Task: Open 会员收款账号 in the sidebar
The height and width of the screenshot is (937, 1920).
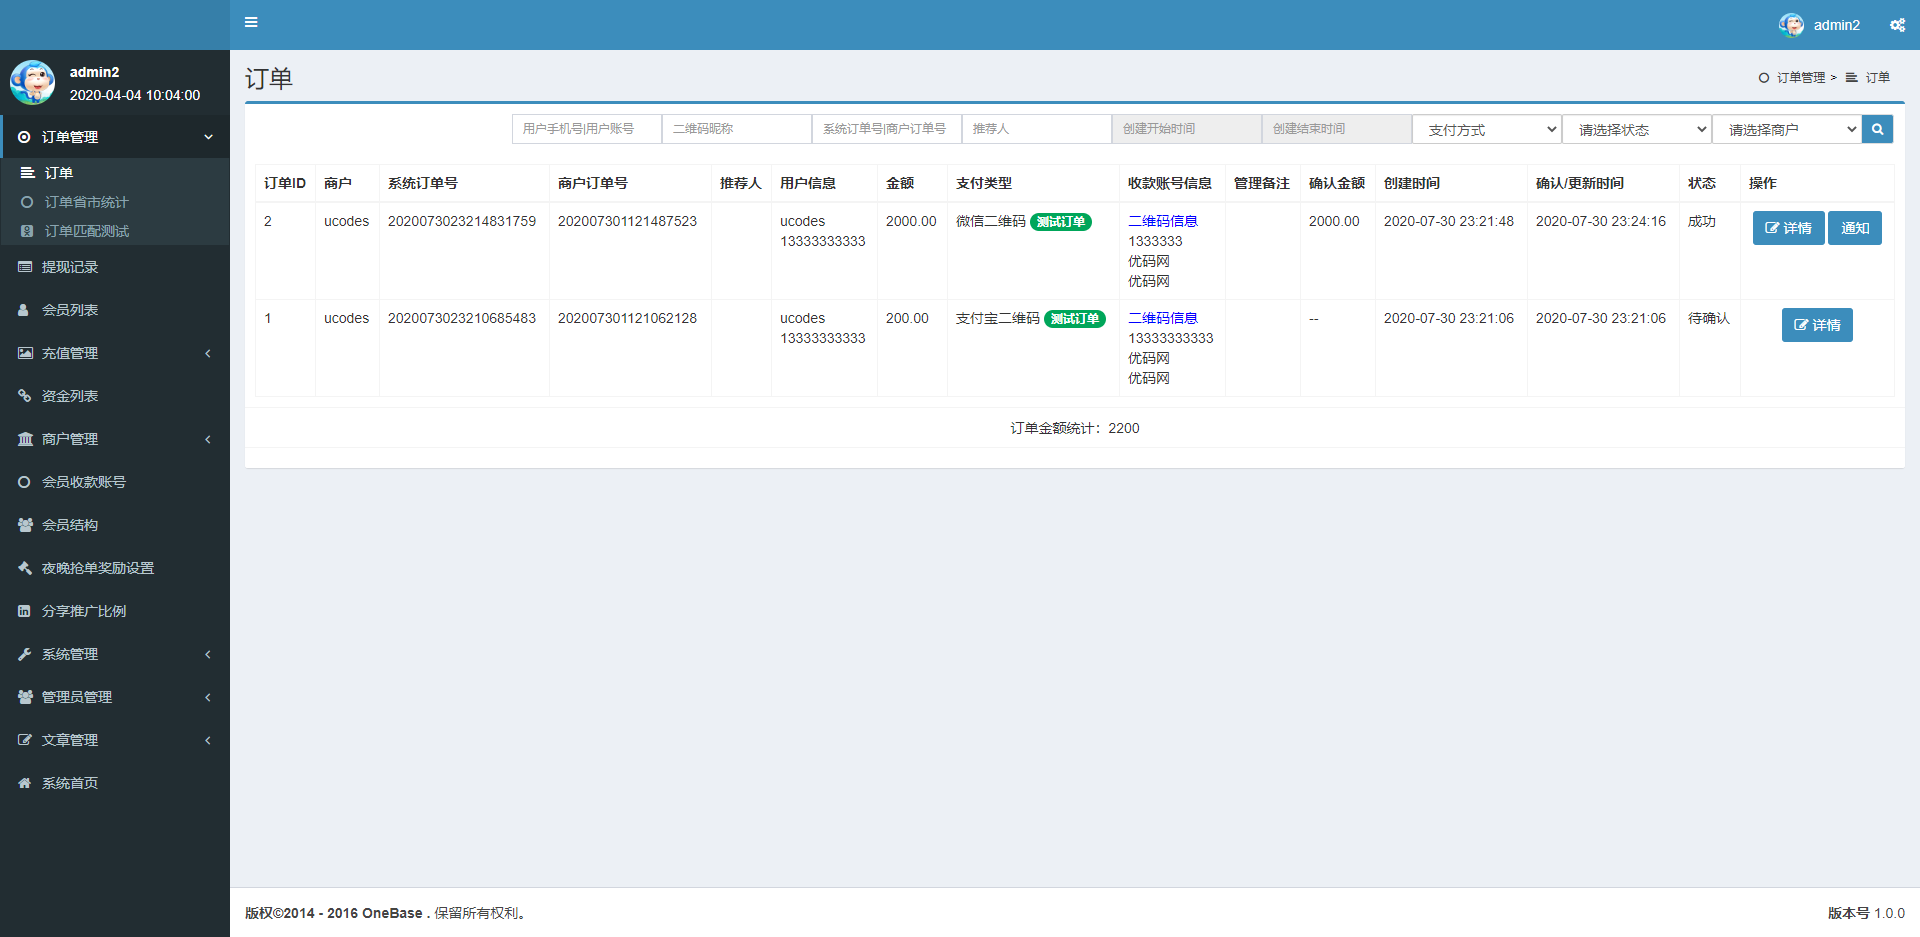Action: coord(83,481)
